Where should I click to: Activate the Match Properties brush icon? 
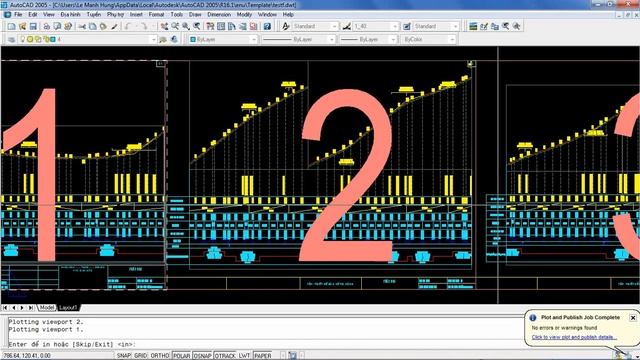point(114,26)
